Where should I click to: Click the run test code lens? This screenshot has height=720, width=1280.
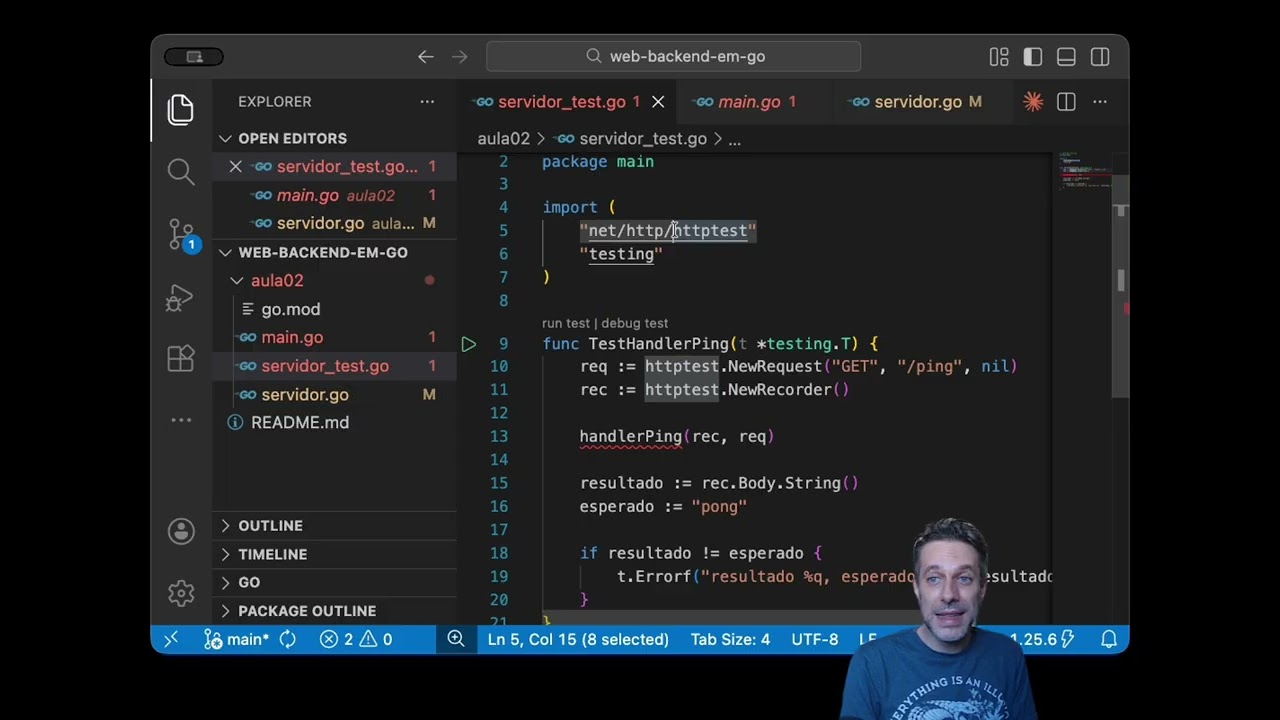pos(566,323)
